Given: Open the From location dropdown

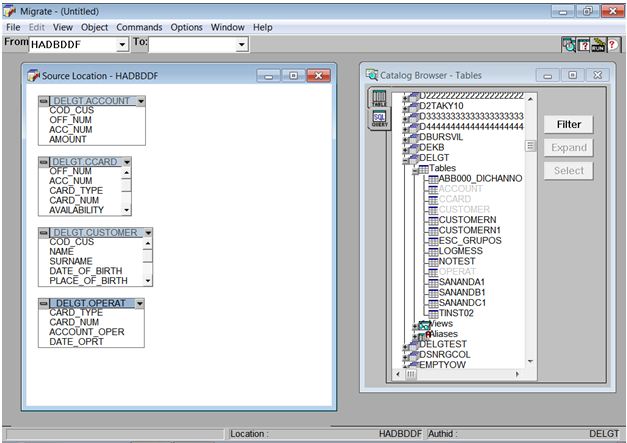Looking at the screenshot, I should coord(122,44).
